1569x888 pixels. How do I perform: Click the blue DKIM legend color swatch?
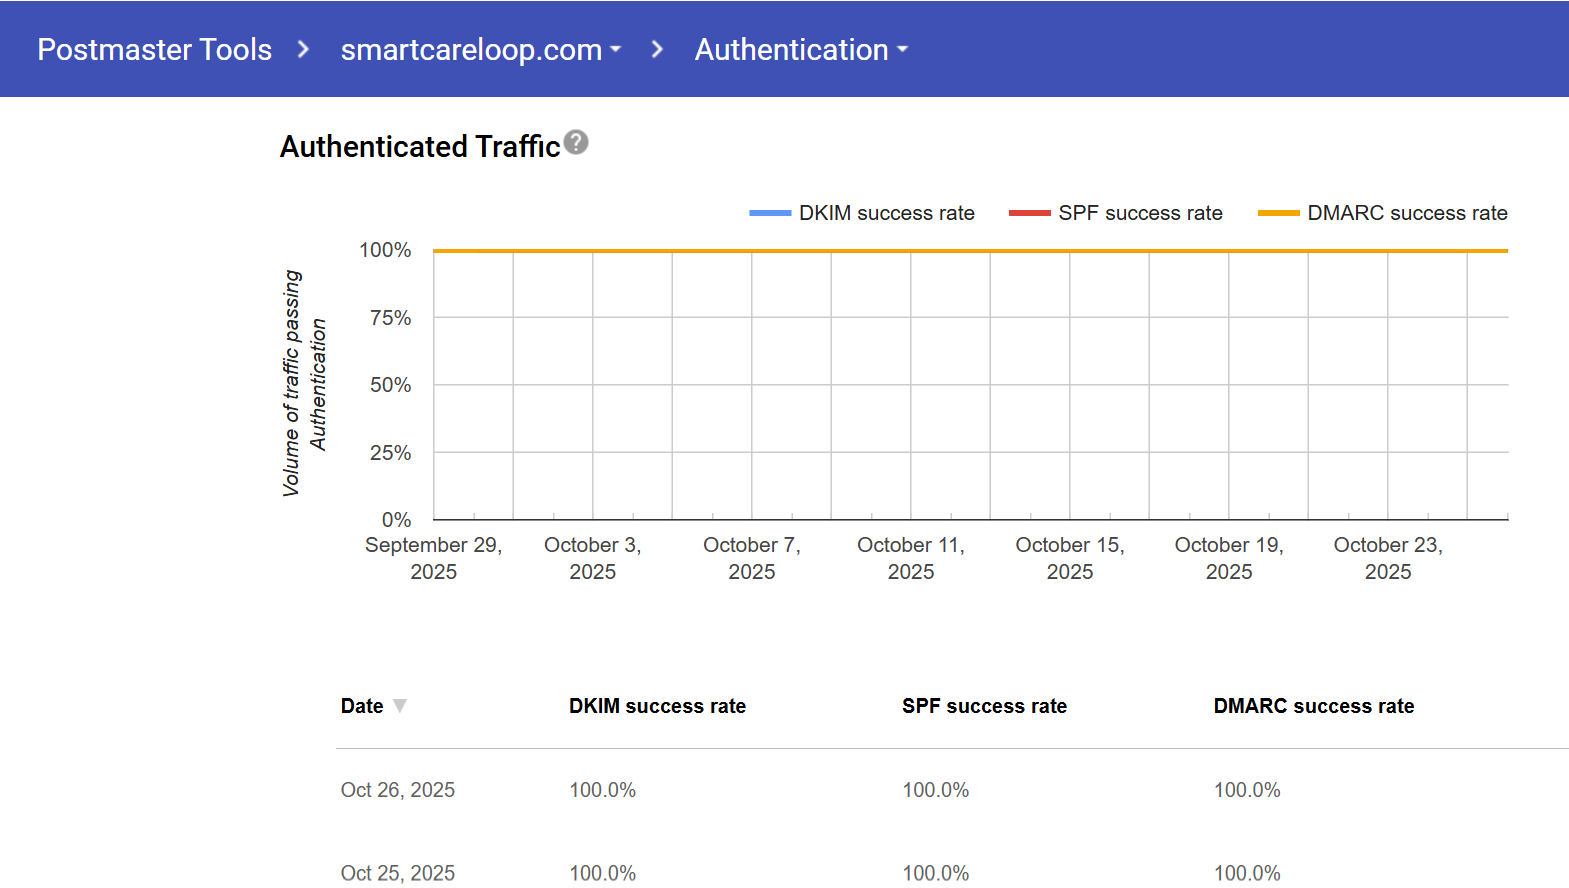(x=770, y=213)
